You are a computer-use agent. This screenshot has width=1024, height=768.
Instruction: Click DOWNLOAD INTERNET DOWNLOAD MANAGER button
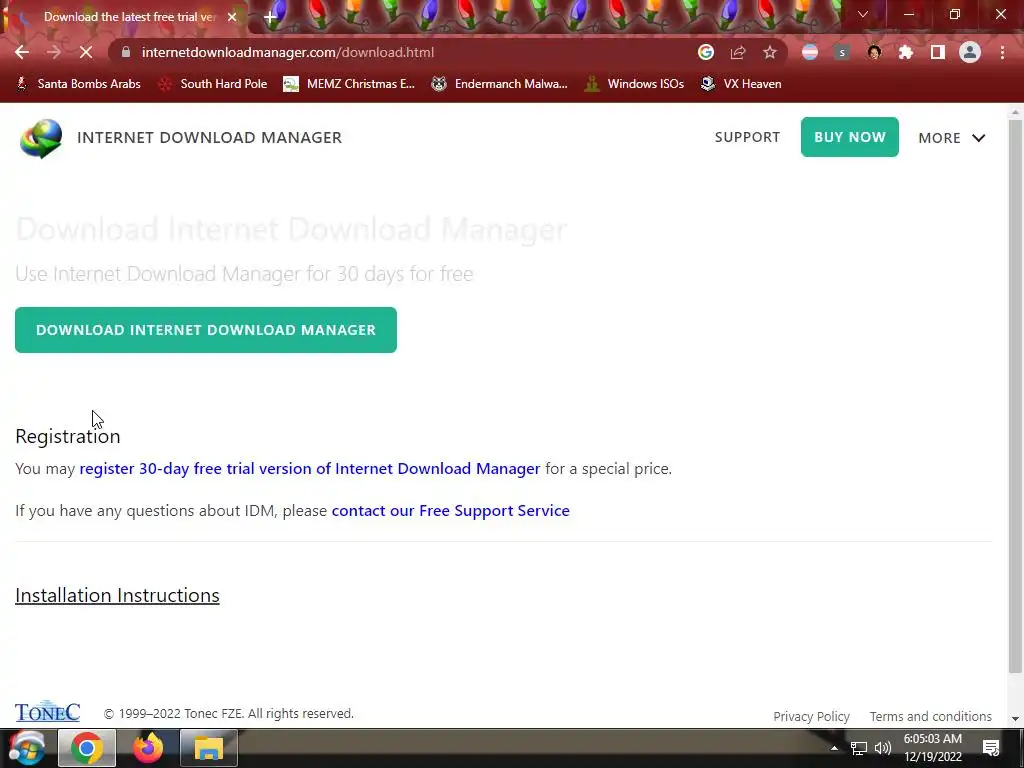click(x=206, y=330)
